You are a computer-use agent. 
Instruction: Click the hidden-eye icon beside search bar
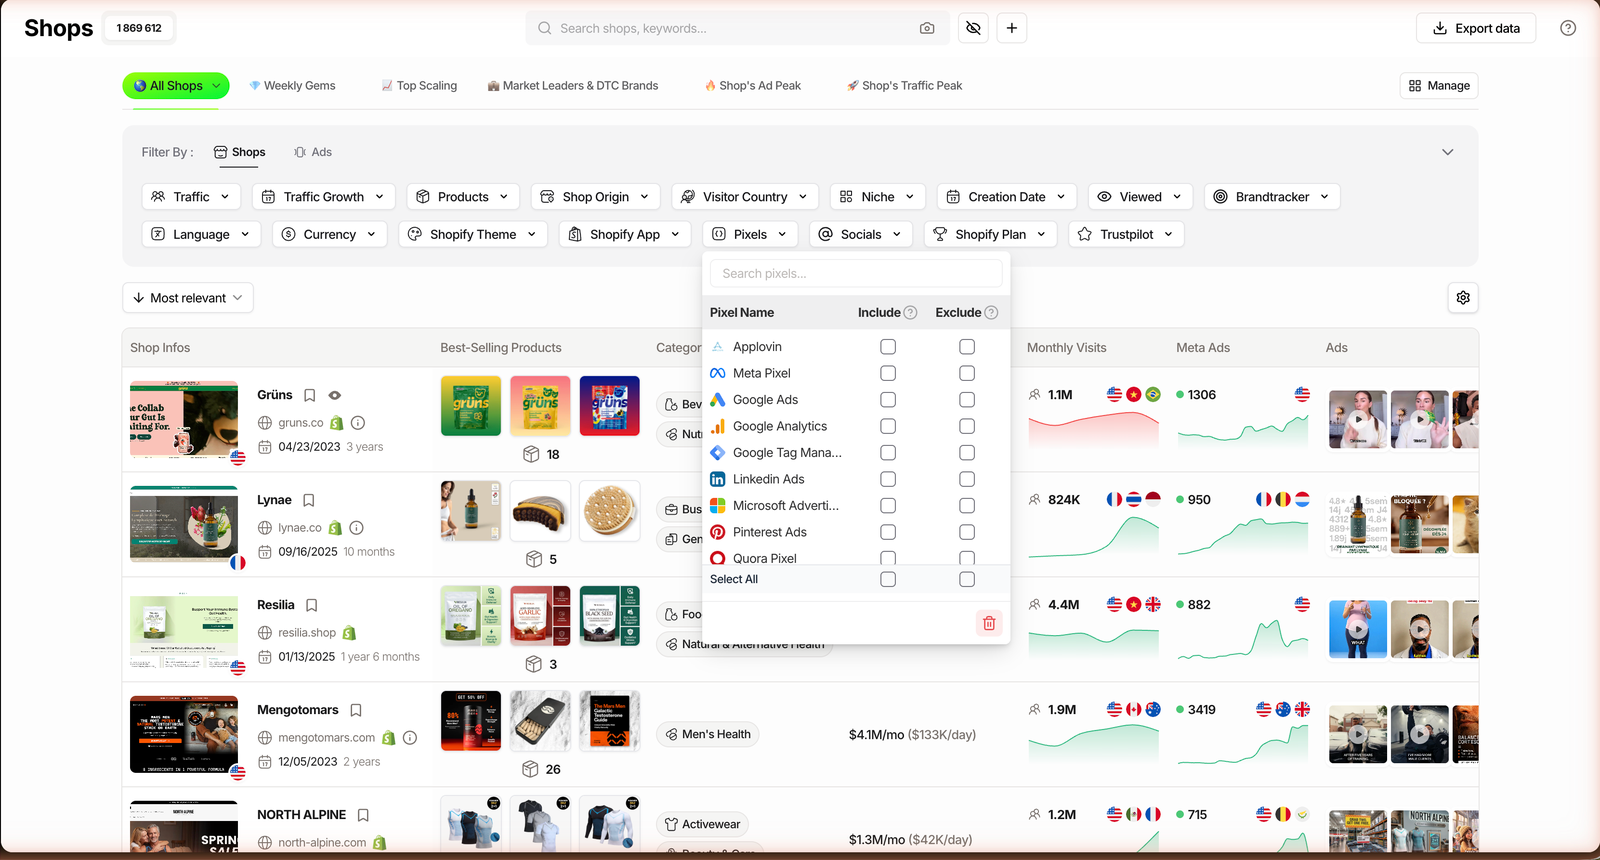(973, 28)
